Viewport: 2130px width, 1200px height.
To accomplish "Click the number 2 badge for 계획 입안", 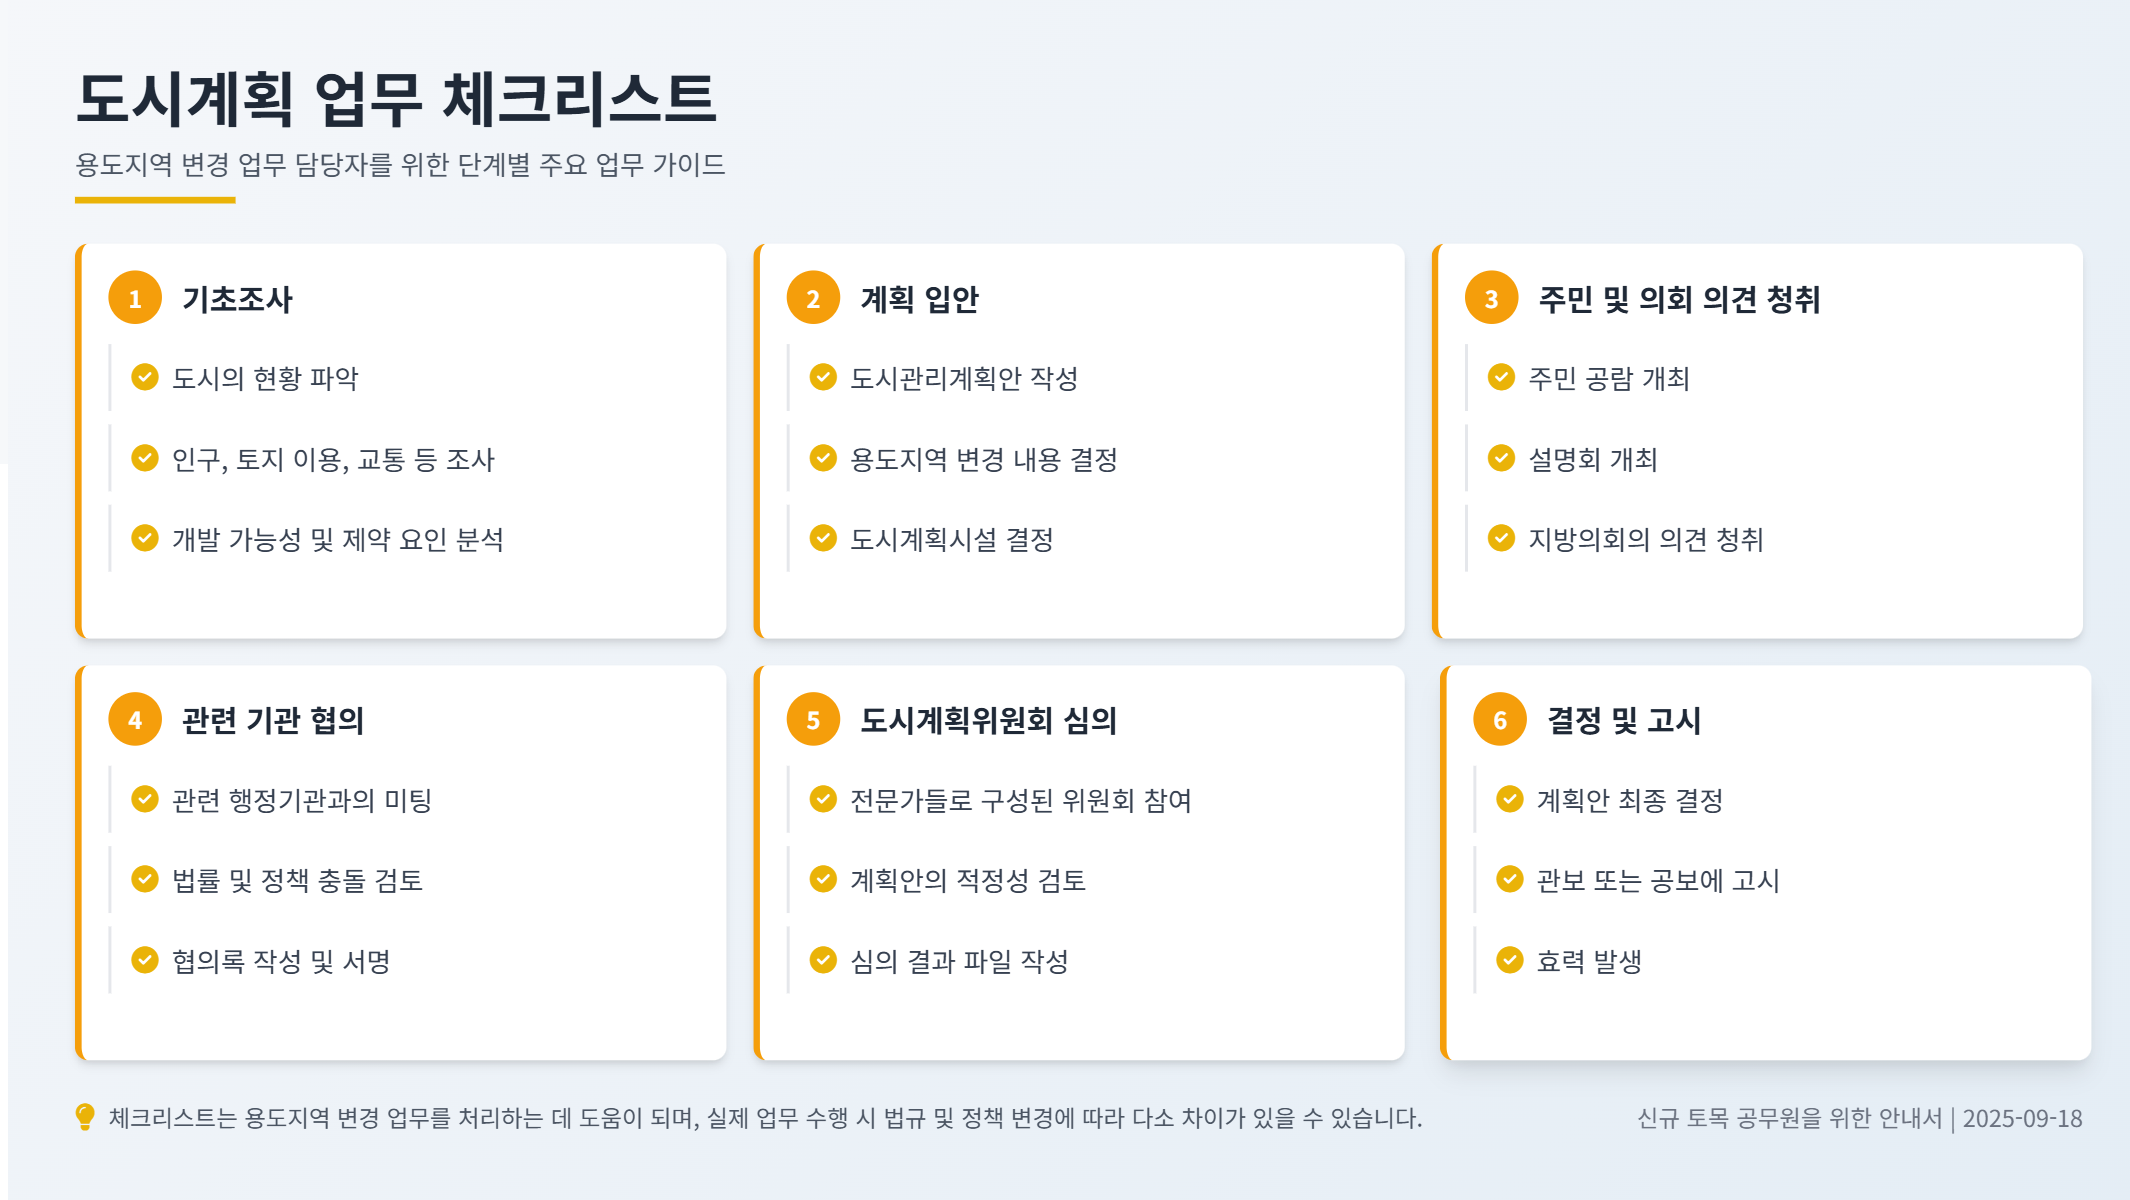I will [813, 298].
